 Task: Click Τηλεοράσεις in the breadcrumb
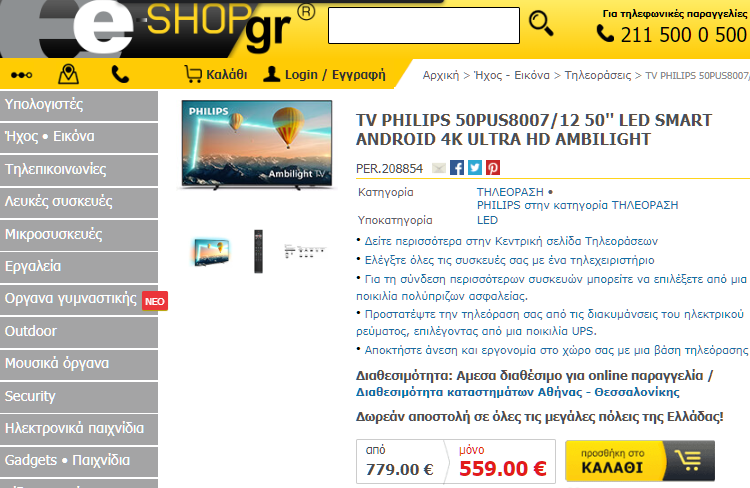click(598, 75)
